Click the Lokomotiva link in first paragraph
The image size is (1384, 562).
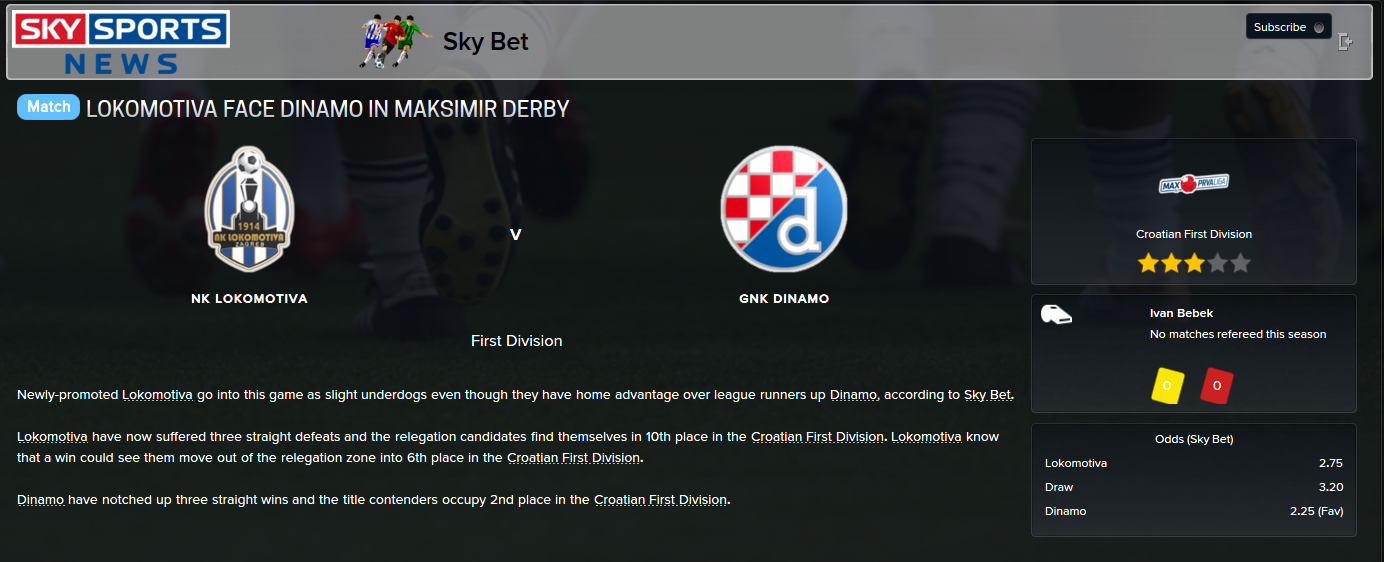pos(157,395)
